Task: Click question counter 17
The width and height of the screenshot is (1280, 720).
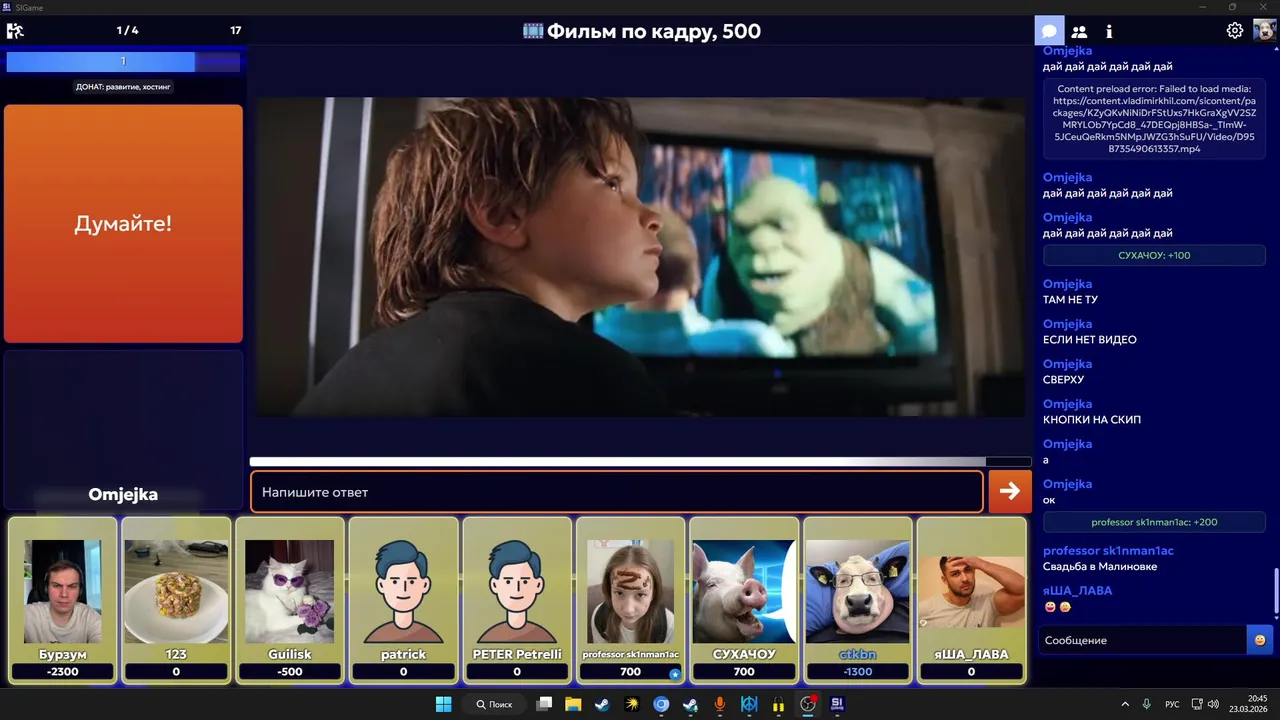Action: click(236, 31)
